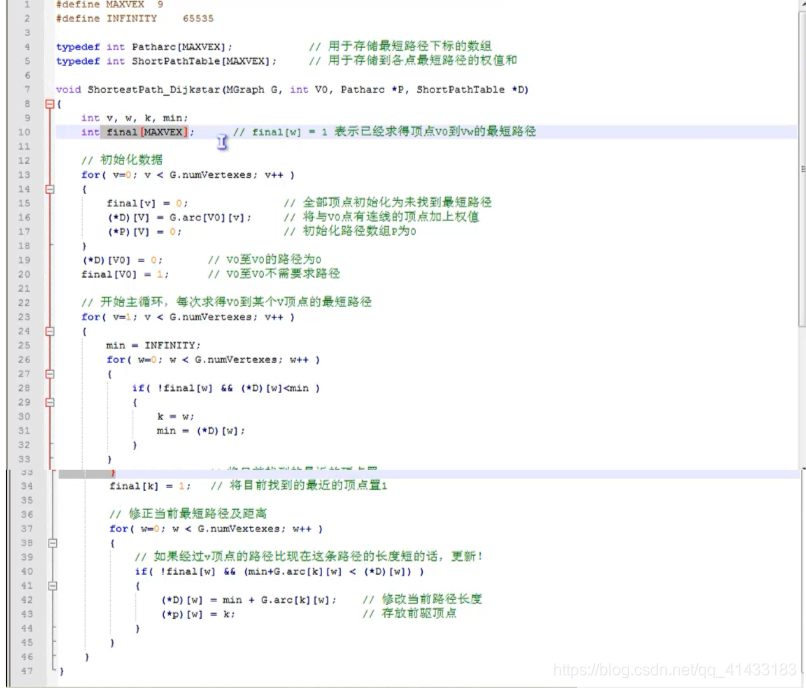Click the statement 'final[V0] = 1;'
This screenshot has height=688, width=806.
125,275
